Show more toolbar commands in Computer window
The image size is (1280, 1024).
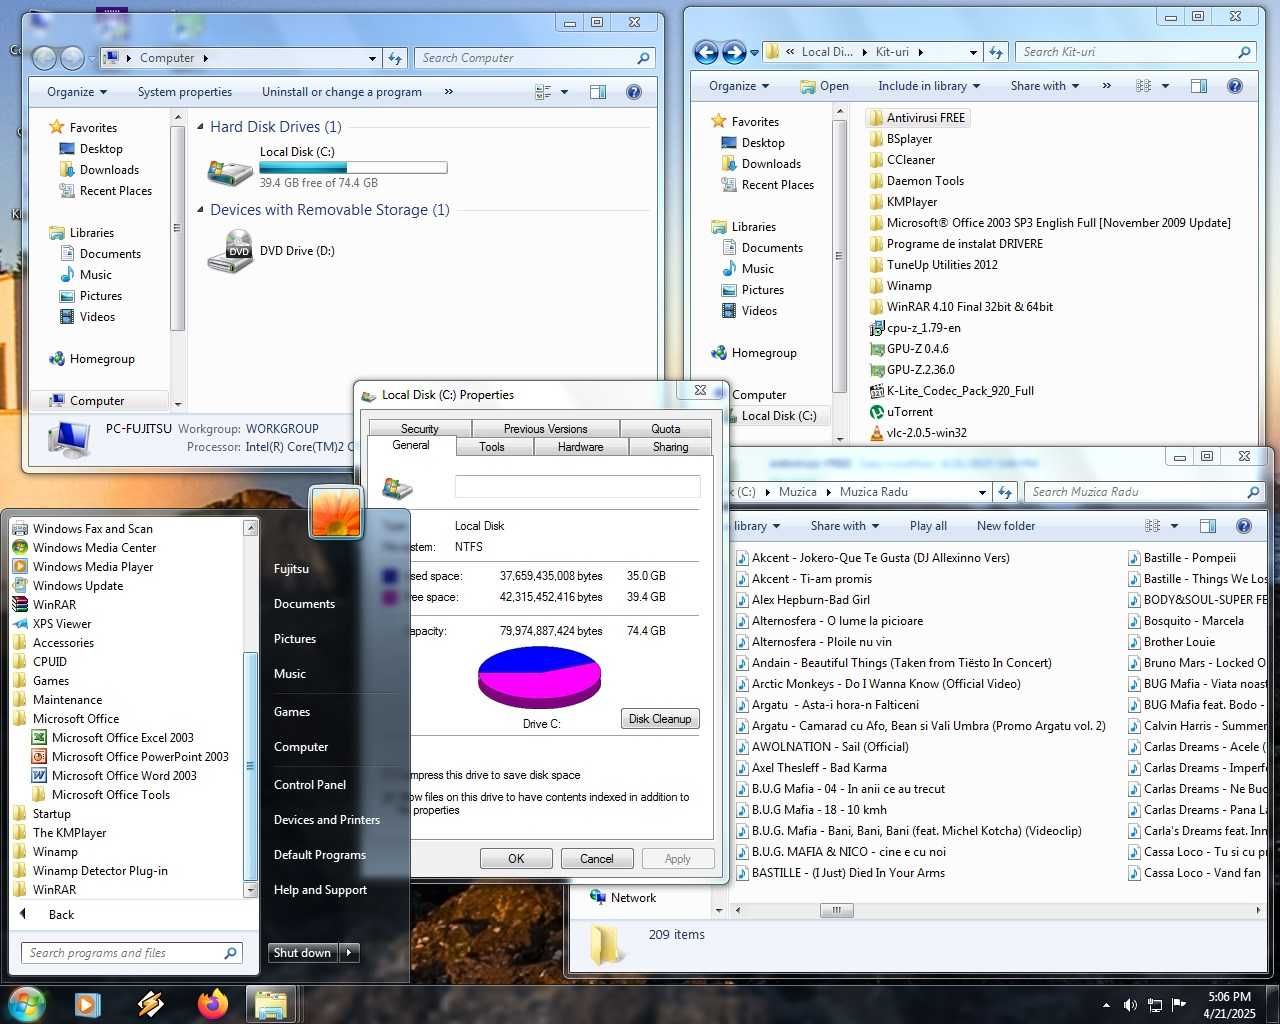click(x=448, y=92)
